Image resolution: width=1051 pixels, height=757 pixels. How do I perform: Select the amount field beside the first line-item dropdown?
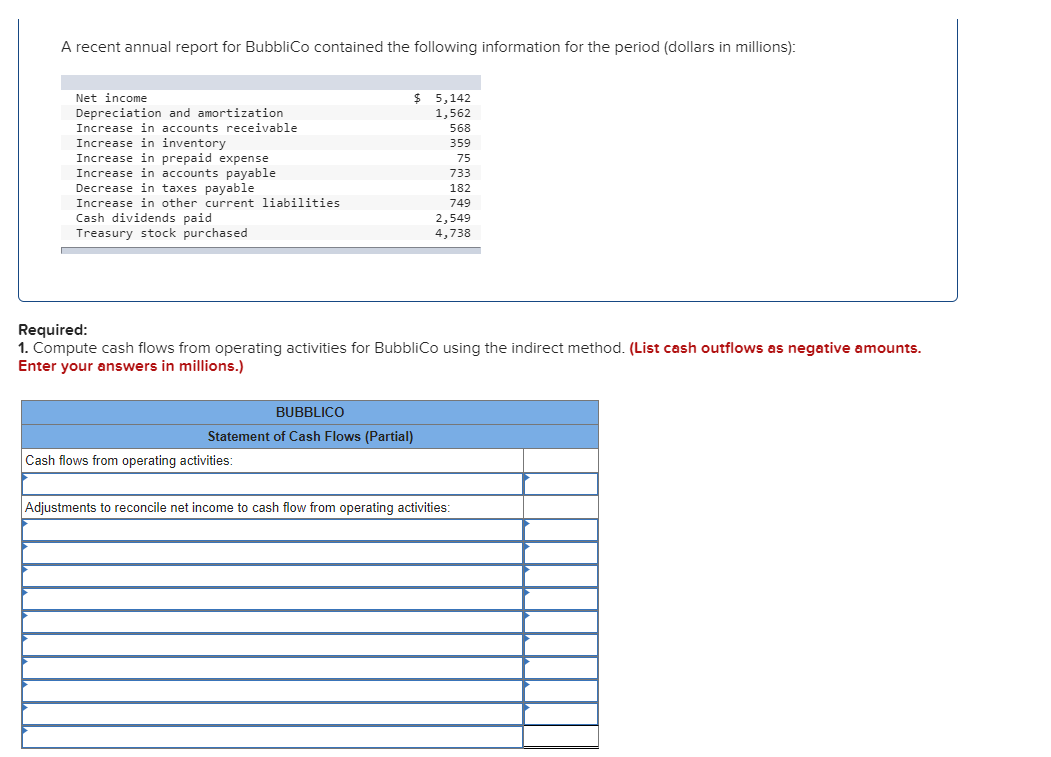tap(560, 484)
